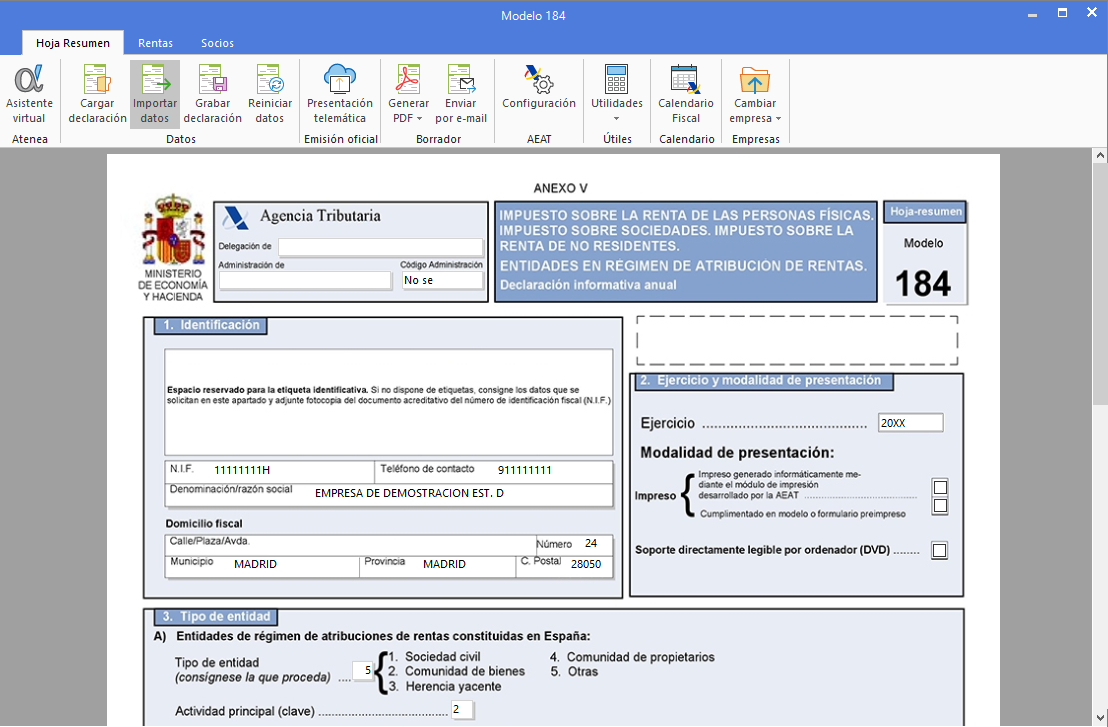Image resolution: width=1108 pixels, height=727 pixels.
Task: Click the Ejercicio year field
Action: [910, 423]
